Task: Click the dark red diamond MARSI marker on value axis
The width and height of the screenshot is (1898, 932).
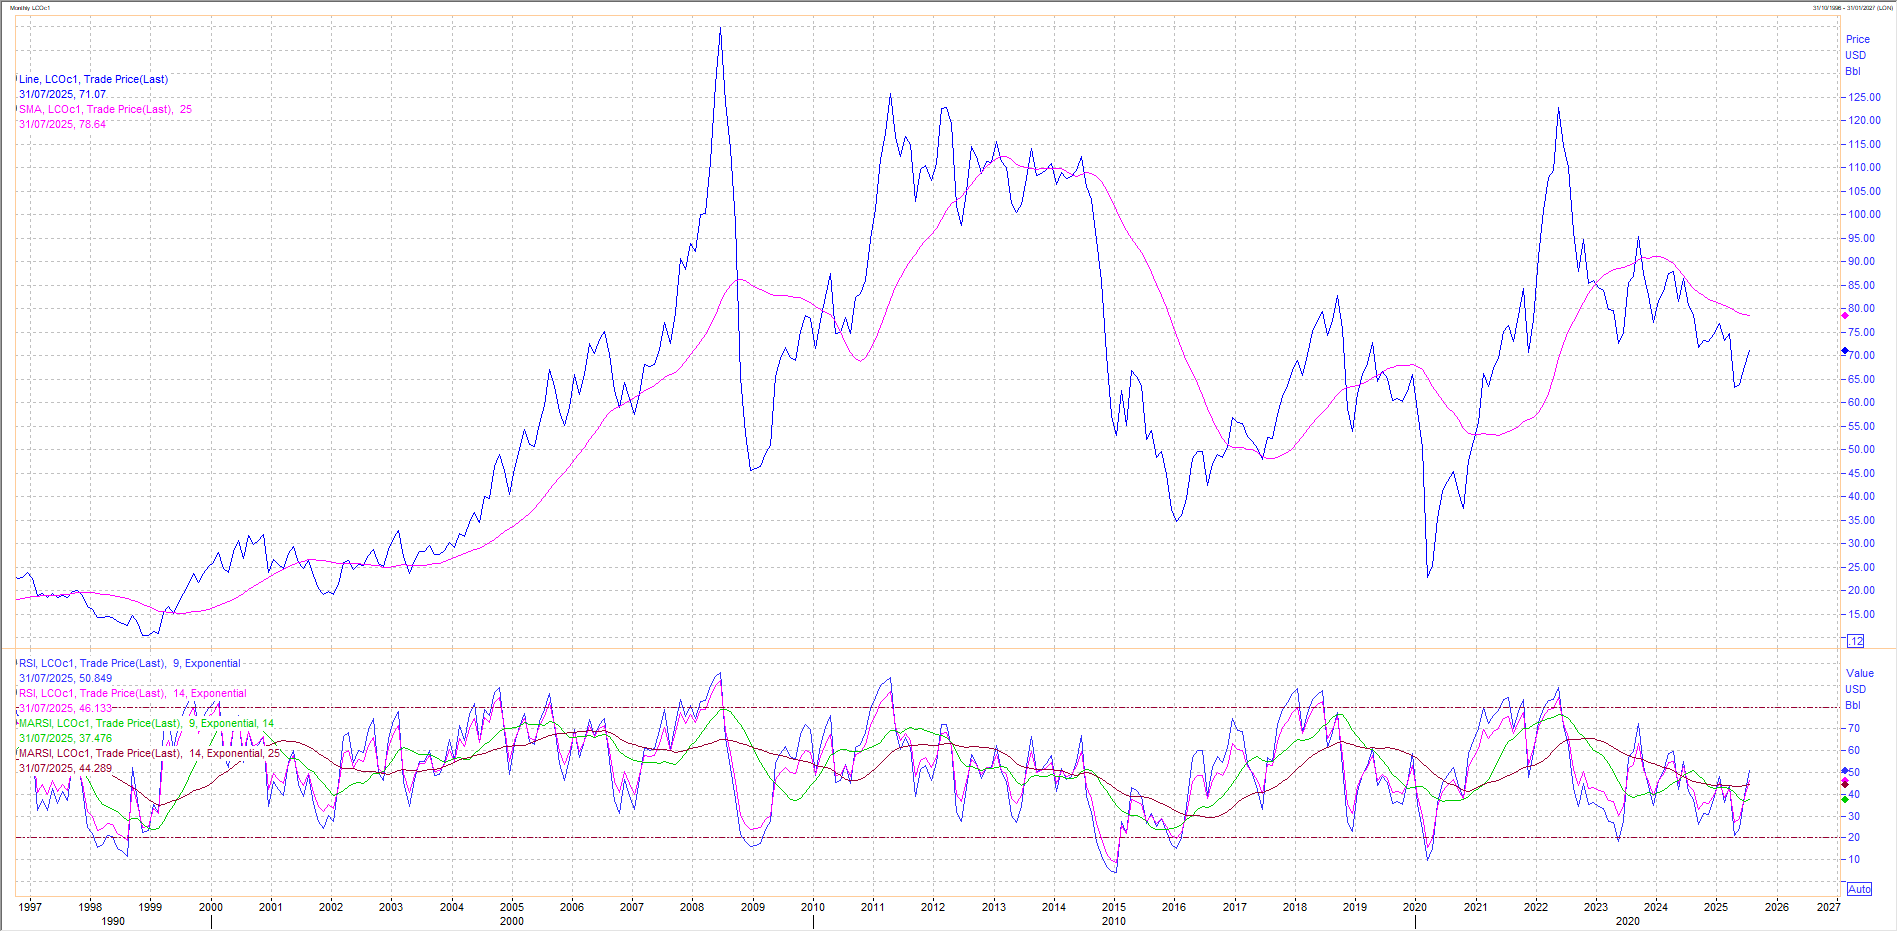Action: [1845, 782]
